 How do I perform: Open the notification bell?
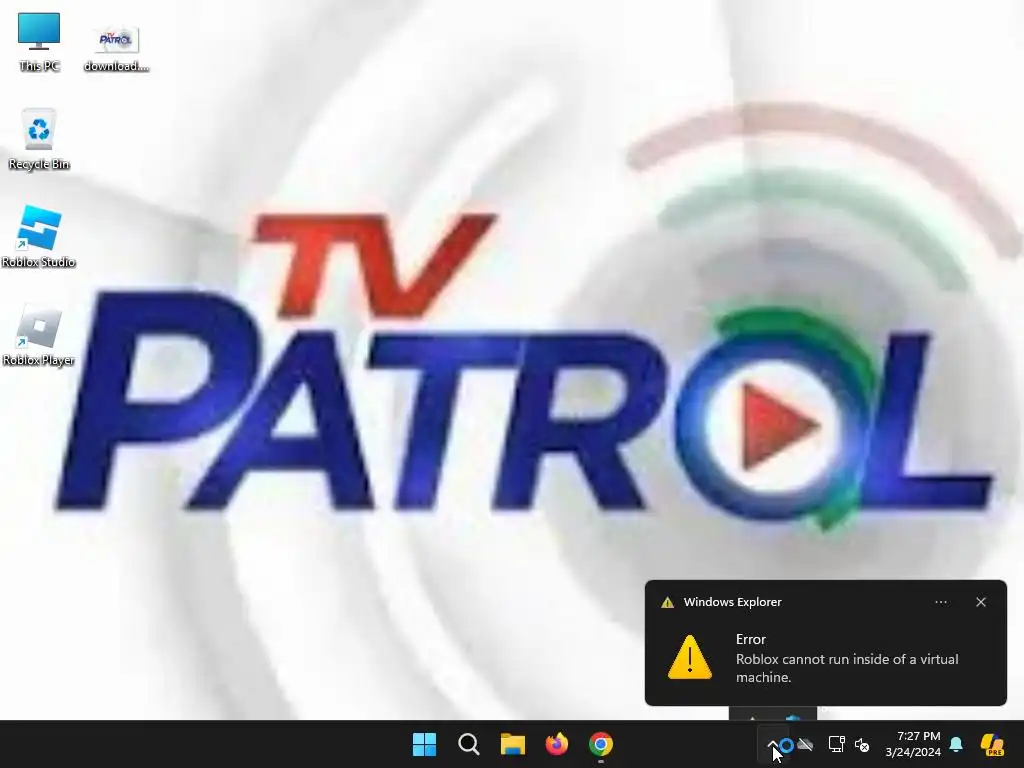956,744
